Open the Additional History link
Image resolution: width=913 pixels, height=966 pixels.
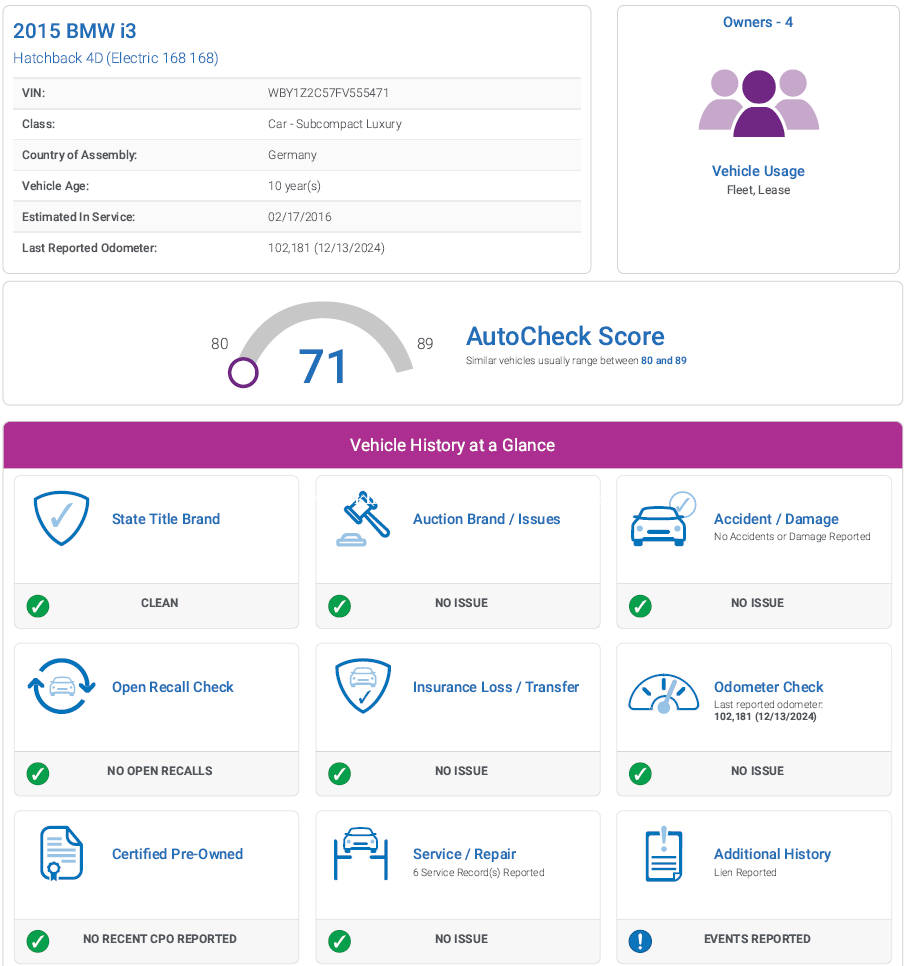click(x=773, y=854)
